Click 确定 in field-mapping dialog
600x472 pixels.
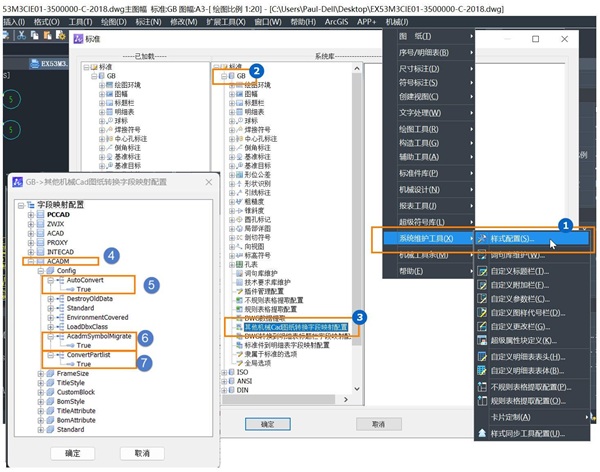[x=73, y=454]
